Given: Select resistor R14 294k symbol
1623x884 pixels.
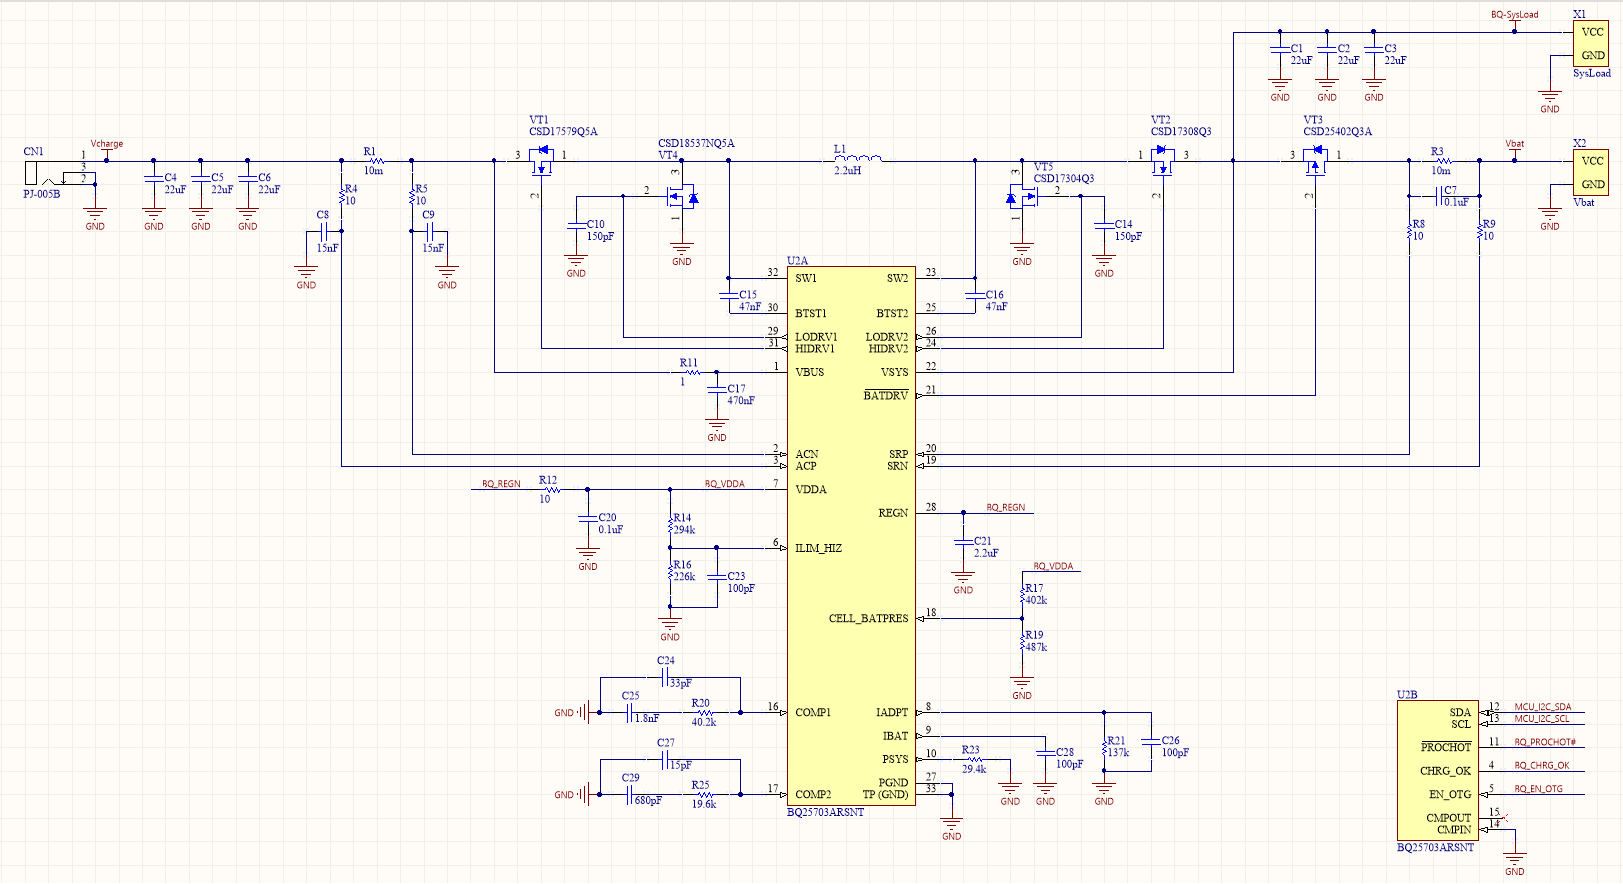Looking at the screenshot, I should [x=670, y=524].
